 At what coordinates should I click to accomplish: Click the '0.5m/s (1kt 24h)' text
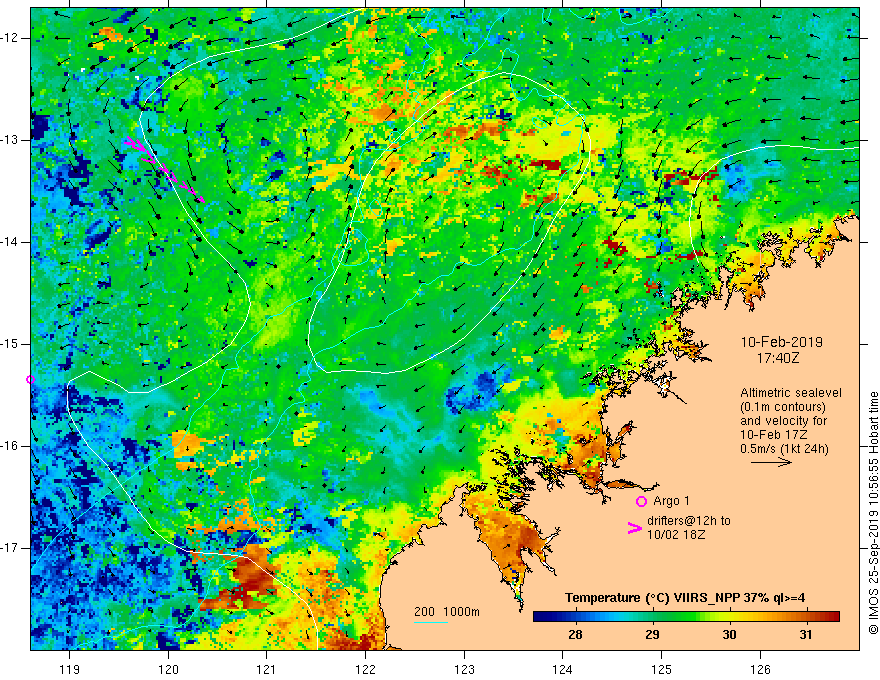784,449
